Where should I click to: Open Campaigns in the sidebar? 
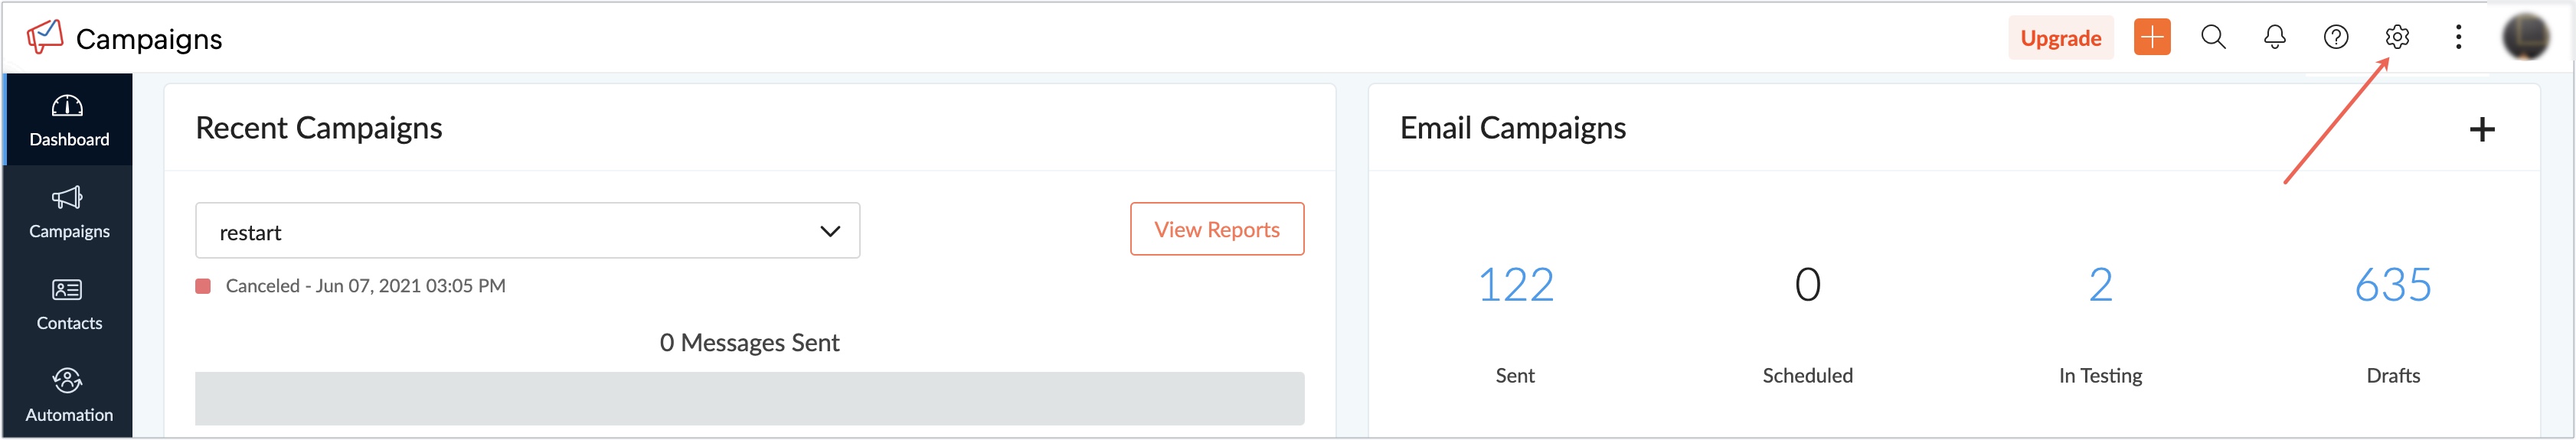coord(68,212)
